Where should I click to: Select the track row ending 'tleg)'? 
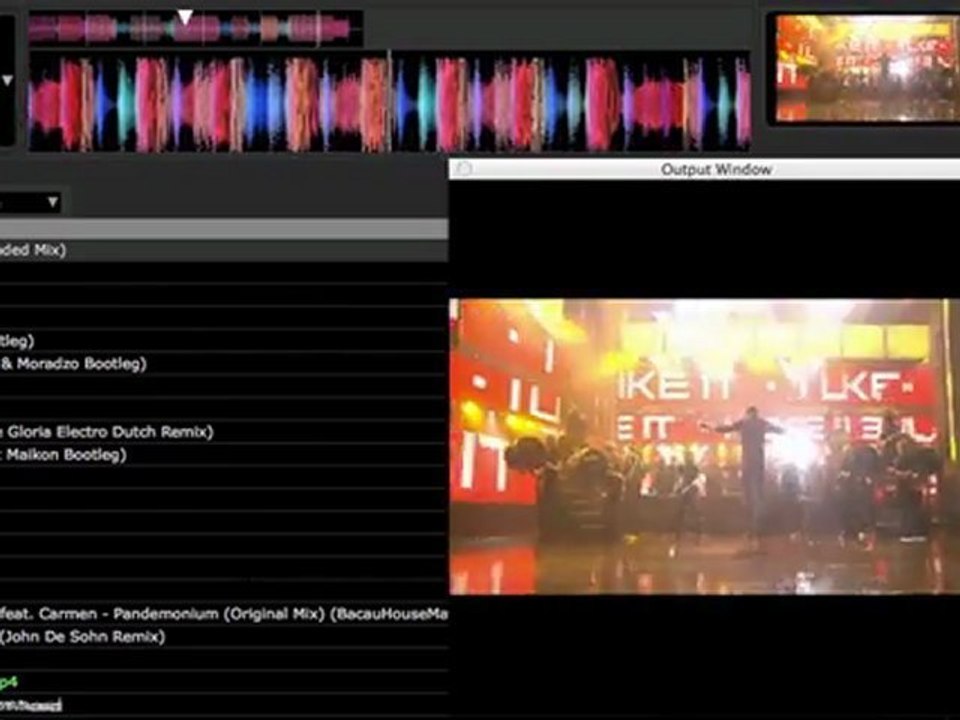(x=224, y=341)
